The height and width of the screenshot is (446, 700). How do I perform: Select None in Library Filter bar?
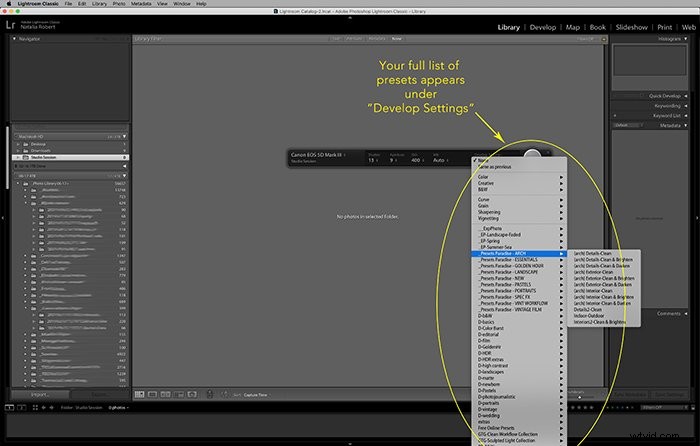click(x=396, y=39)
